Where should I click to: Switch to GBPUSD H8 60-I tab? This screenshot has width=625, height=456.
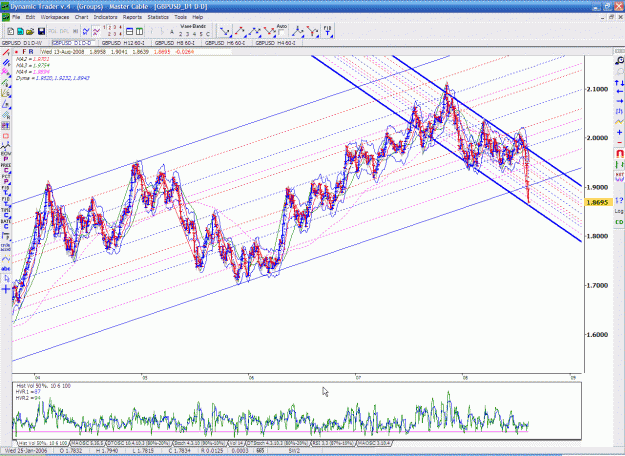[175, 43]
